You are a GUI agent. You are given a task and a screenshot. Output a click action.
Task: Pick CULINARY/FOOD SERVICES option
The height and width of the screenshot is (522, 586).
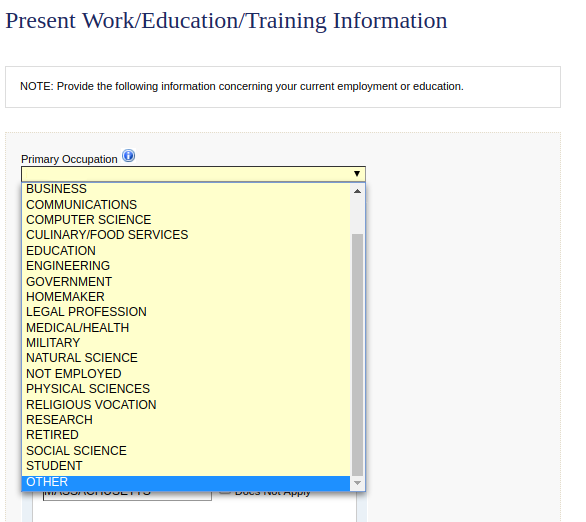click(186, 235)
